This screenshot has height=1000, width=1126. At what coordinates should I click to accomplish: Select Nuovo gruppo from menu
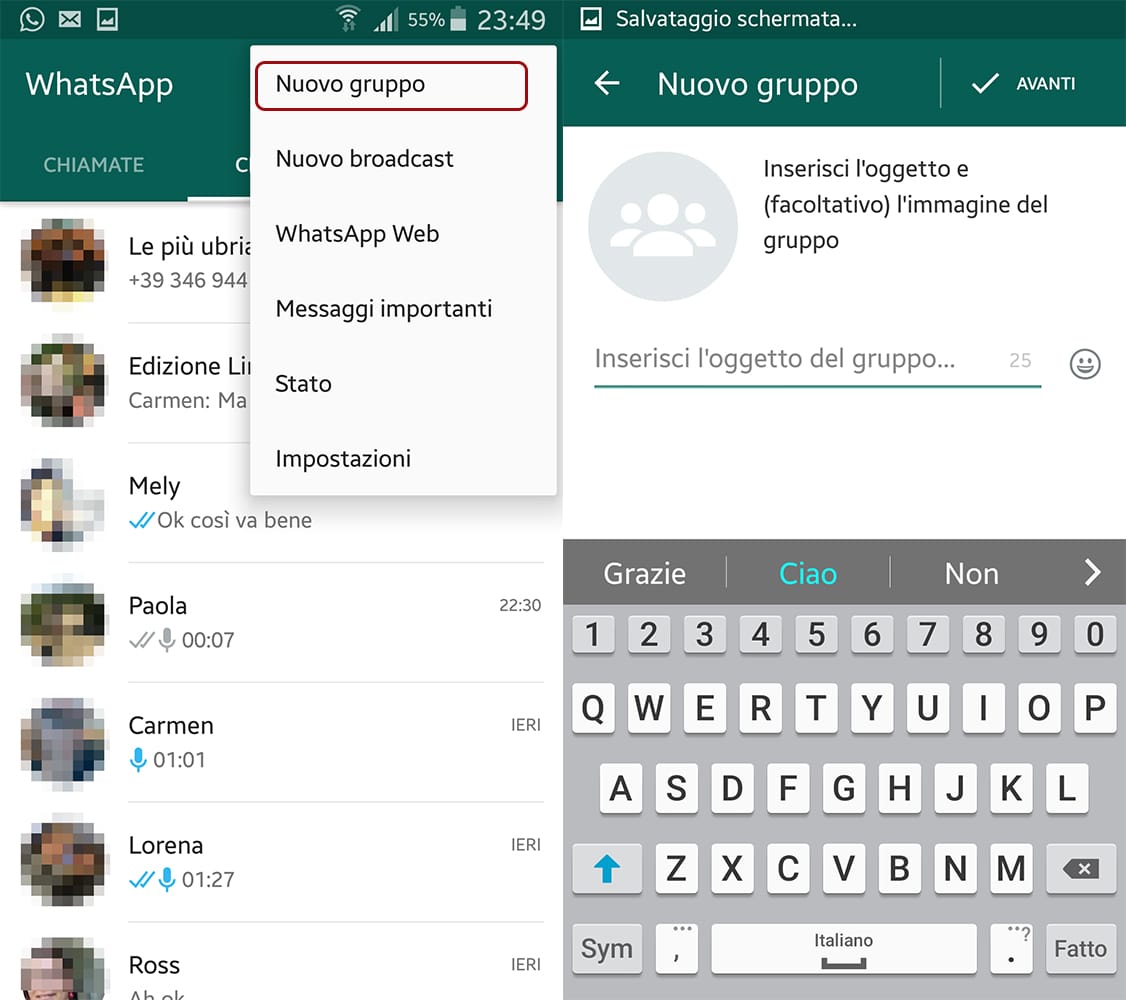pyautogui.click(x=390, y=85)
